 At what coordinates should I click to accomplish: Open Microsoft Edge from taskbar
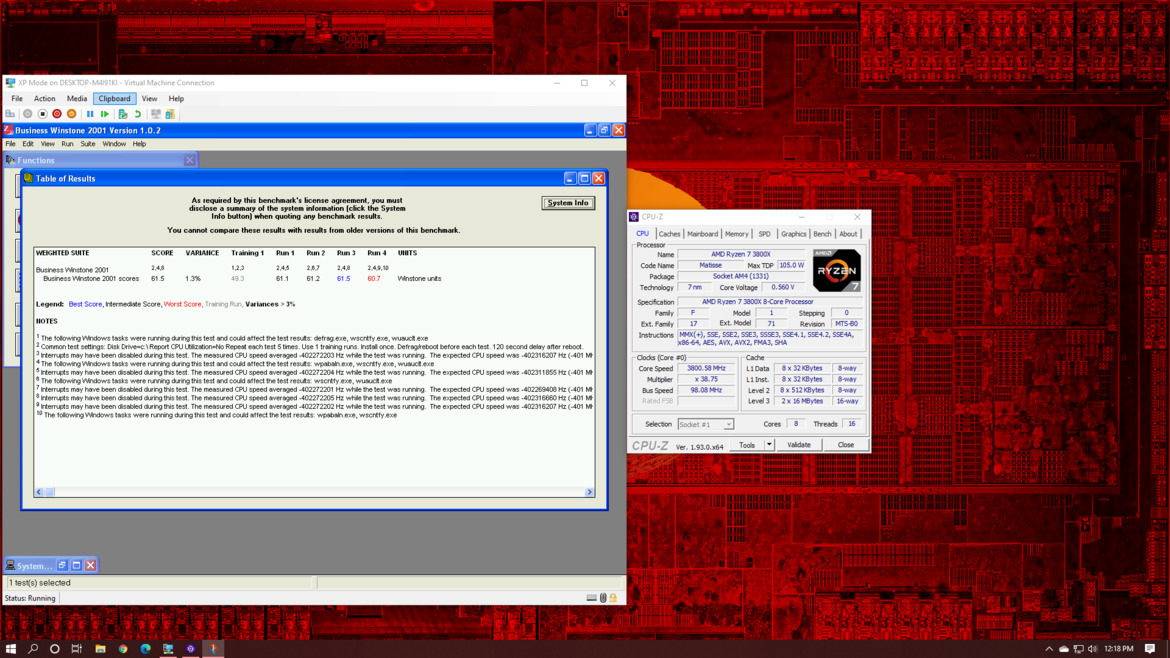[146, 648]
